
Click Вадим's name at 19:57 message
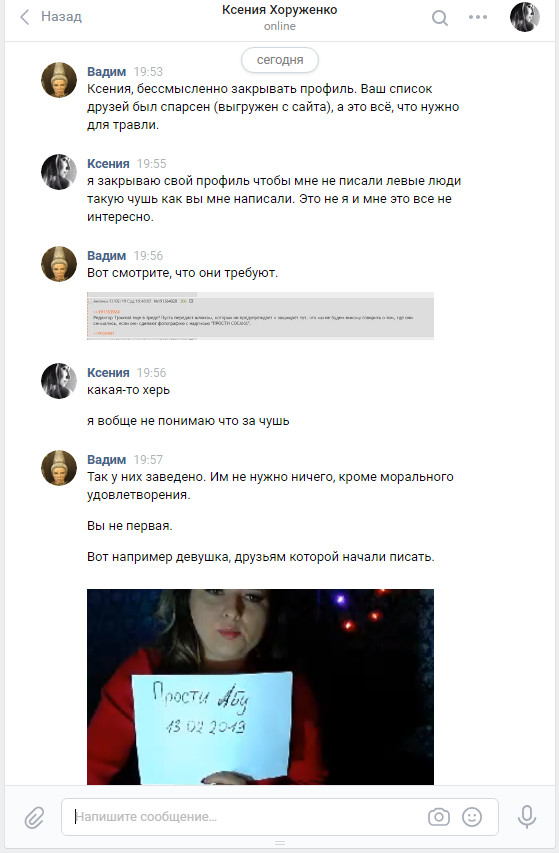coord(107,460)
